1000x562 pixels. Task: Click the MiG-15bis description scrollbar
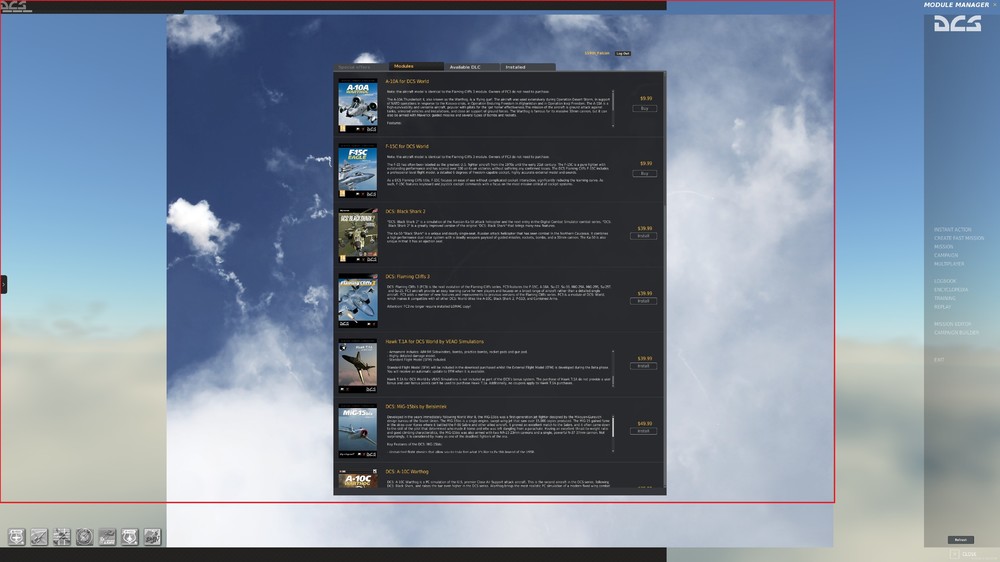pyautogui.click(x=613, y=434)
